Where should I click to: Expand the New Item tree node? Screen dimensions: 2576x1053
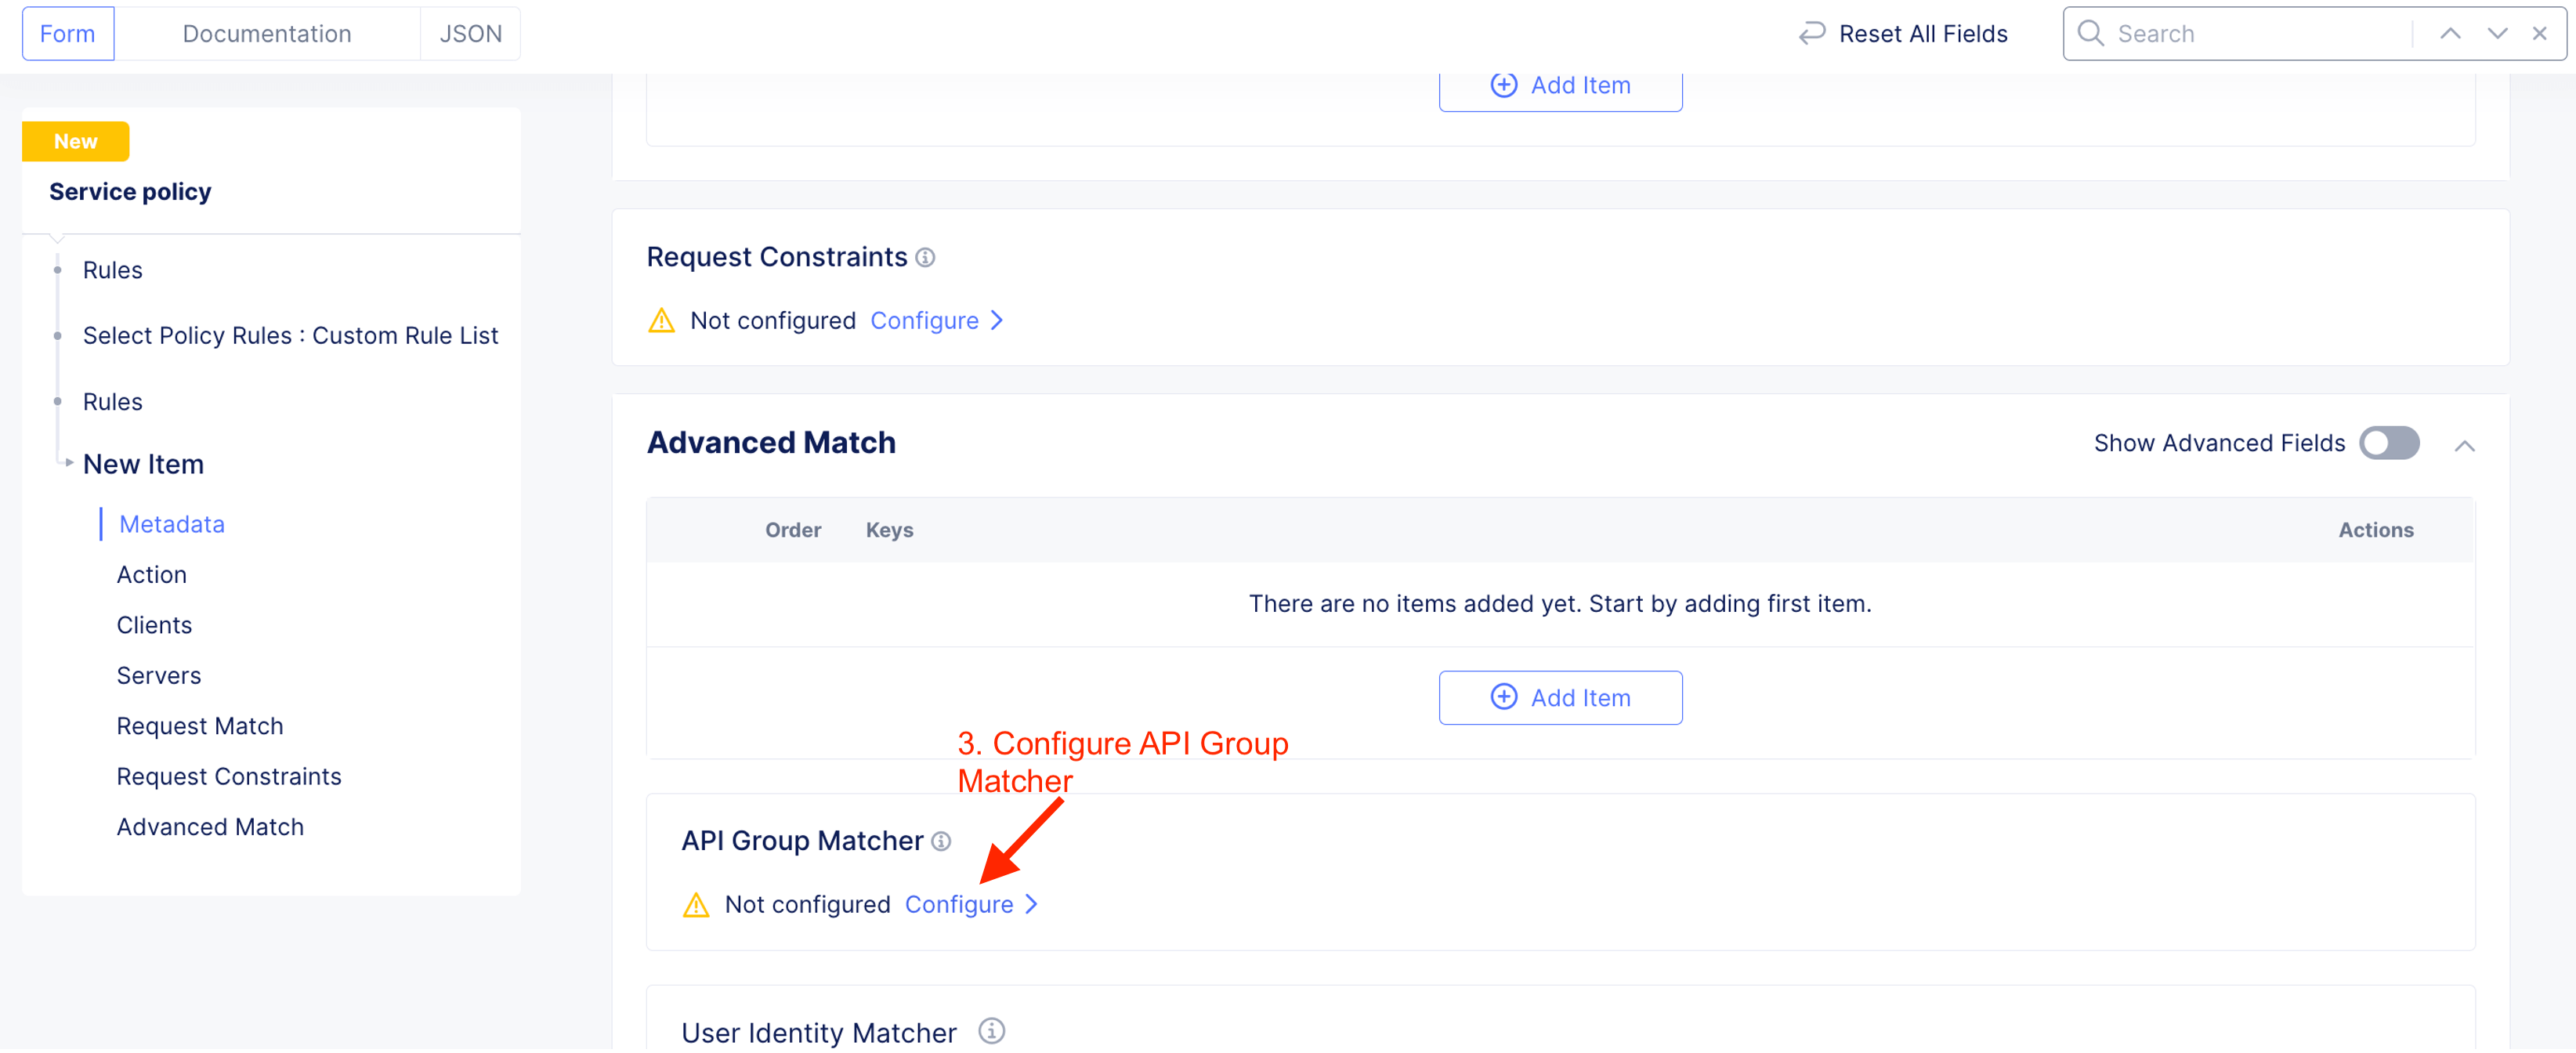pos(69,463)
